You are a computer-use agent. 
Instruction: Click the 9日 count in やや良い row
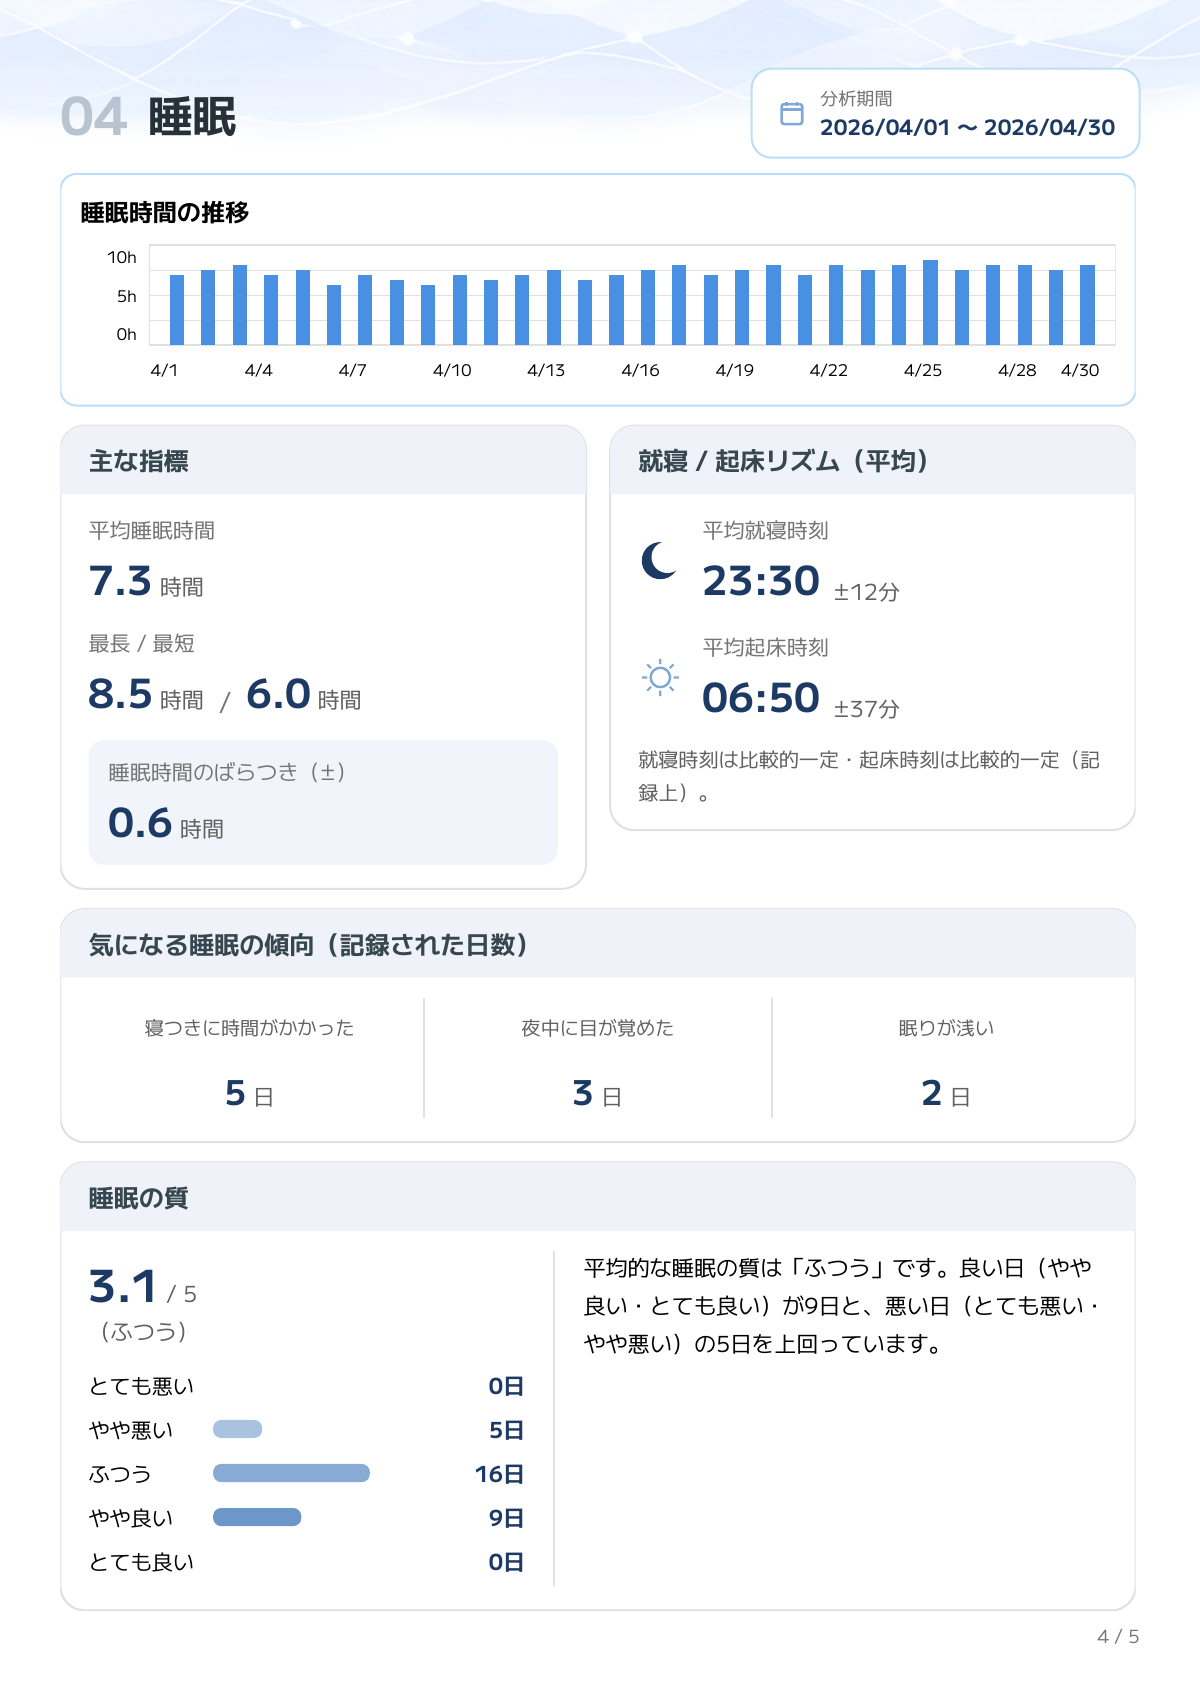(x=506, y=1518)
